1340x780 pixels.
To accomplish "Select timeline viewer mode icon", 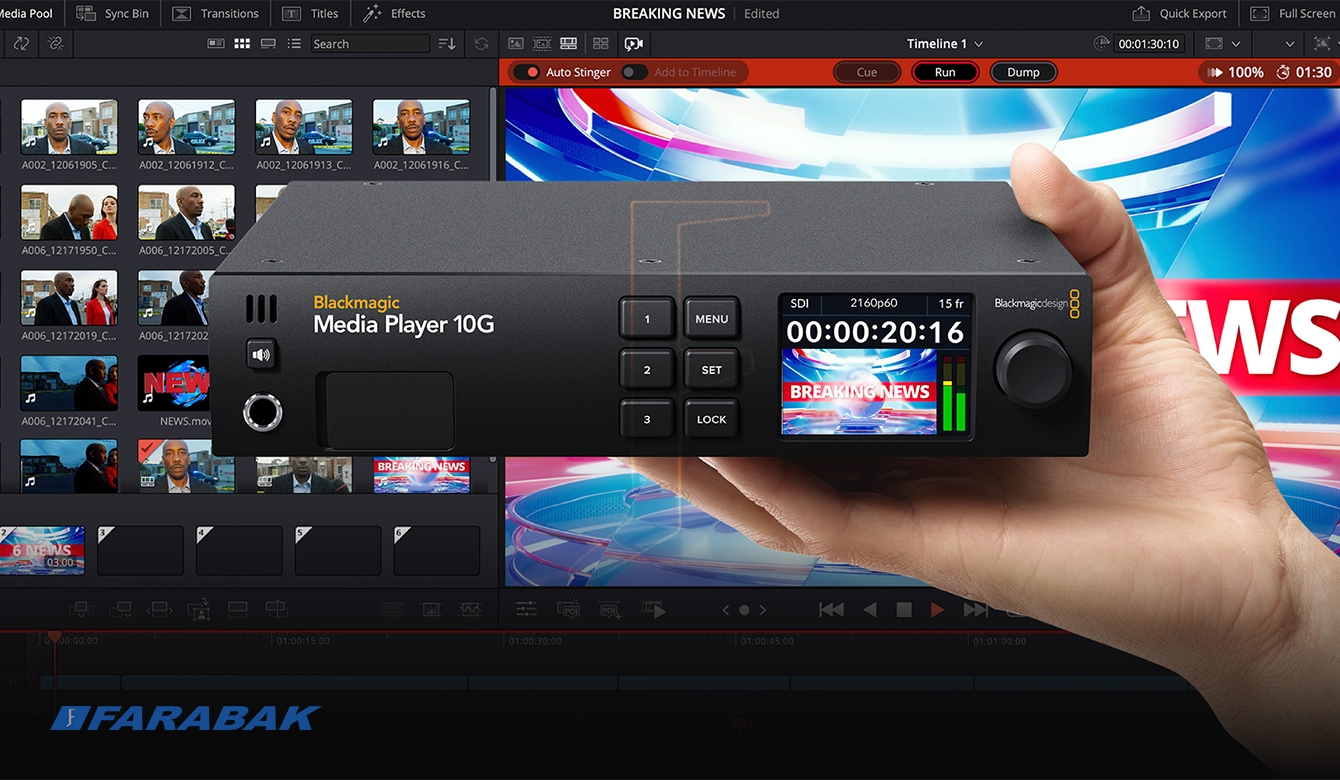I will coord(568,44).
